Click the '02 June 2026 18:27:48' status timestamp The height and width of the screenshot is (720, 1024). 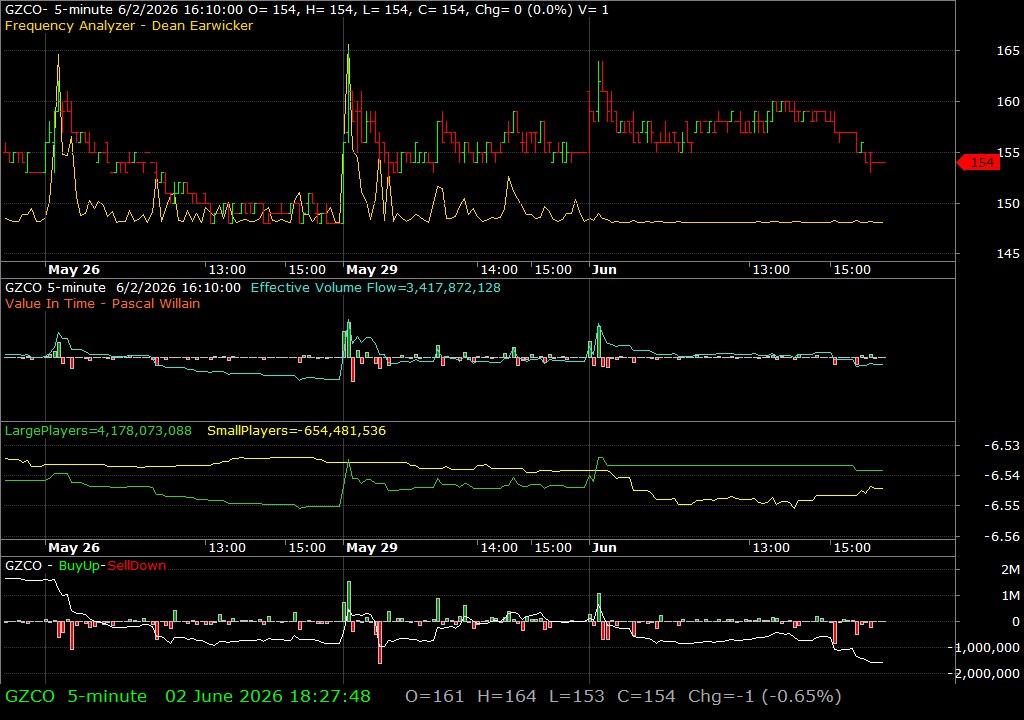pos(268,696)
